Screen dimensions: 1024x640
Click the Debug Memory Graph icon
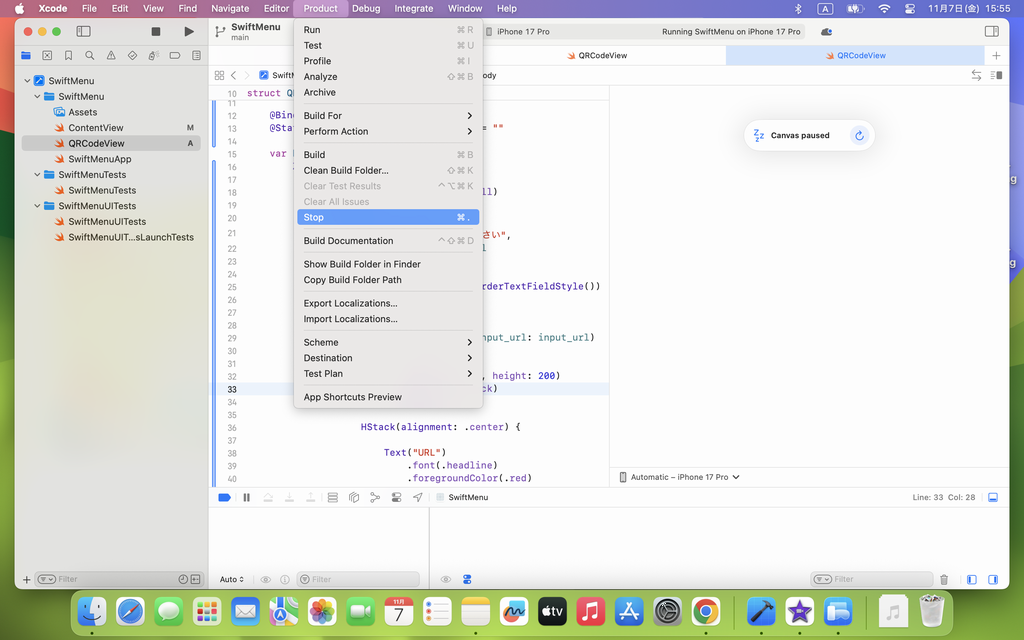(375, 497)
